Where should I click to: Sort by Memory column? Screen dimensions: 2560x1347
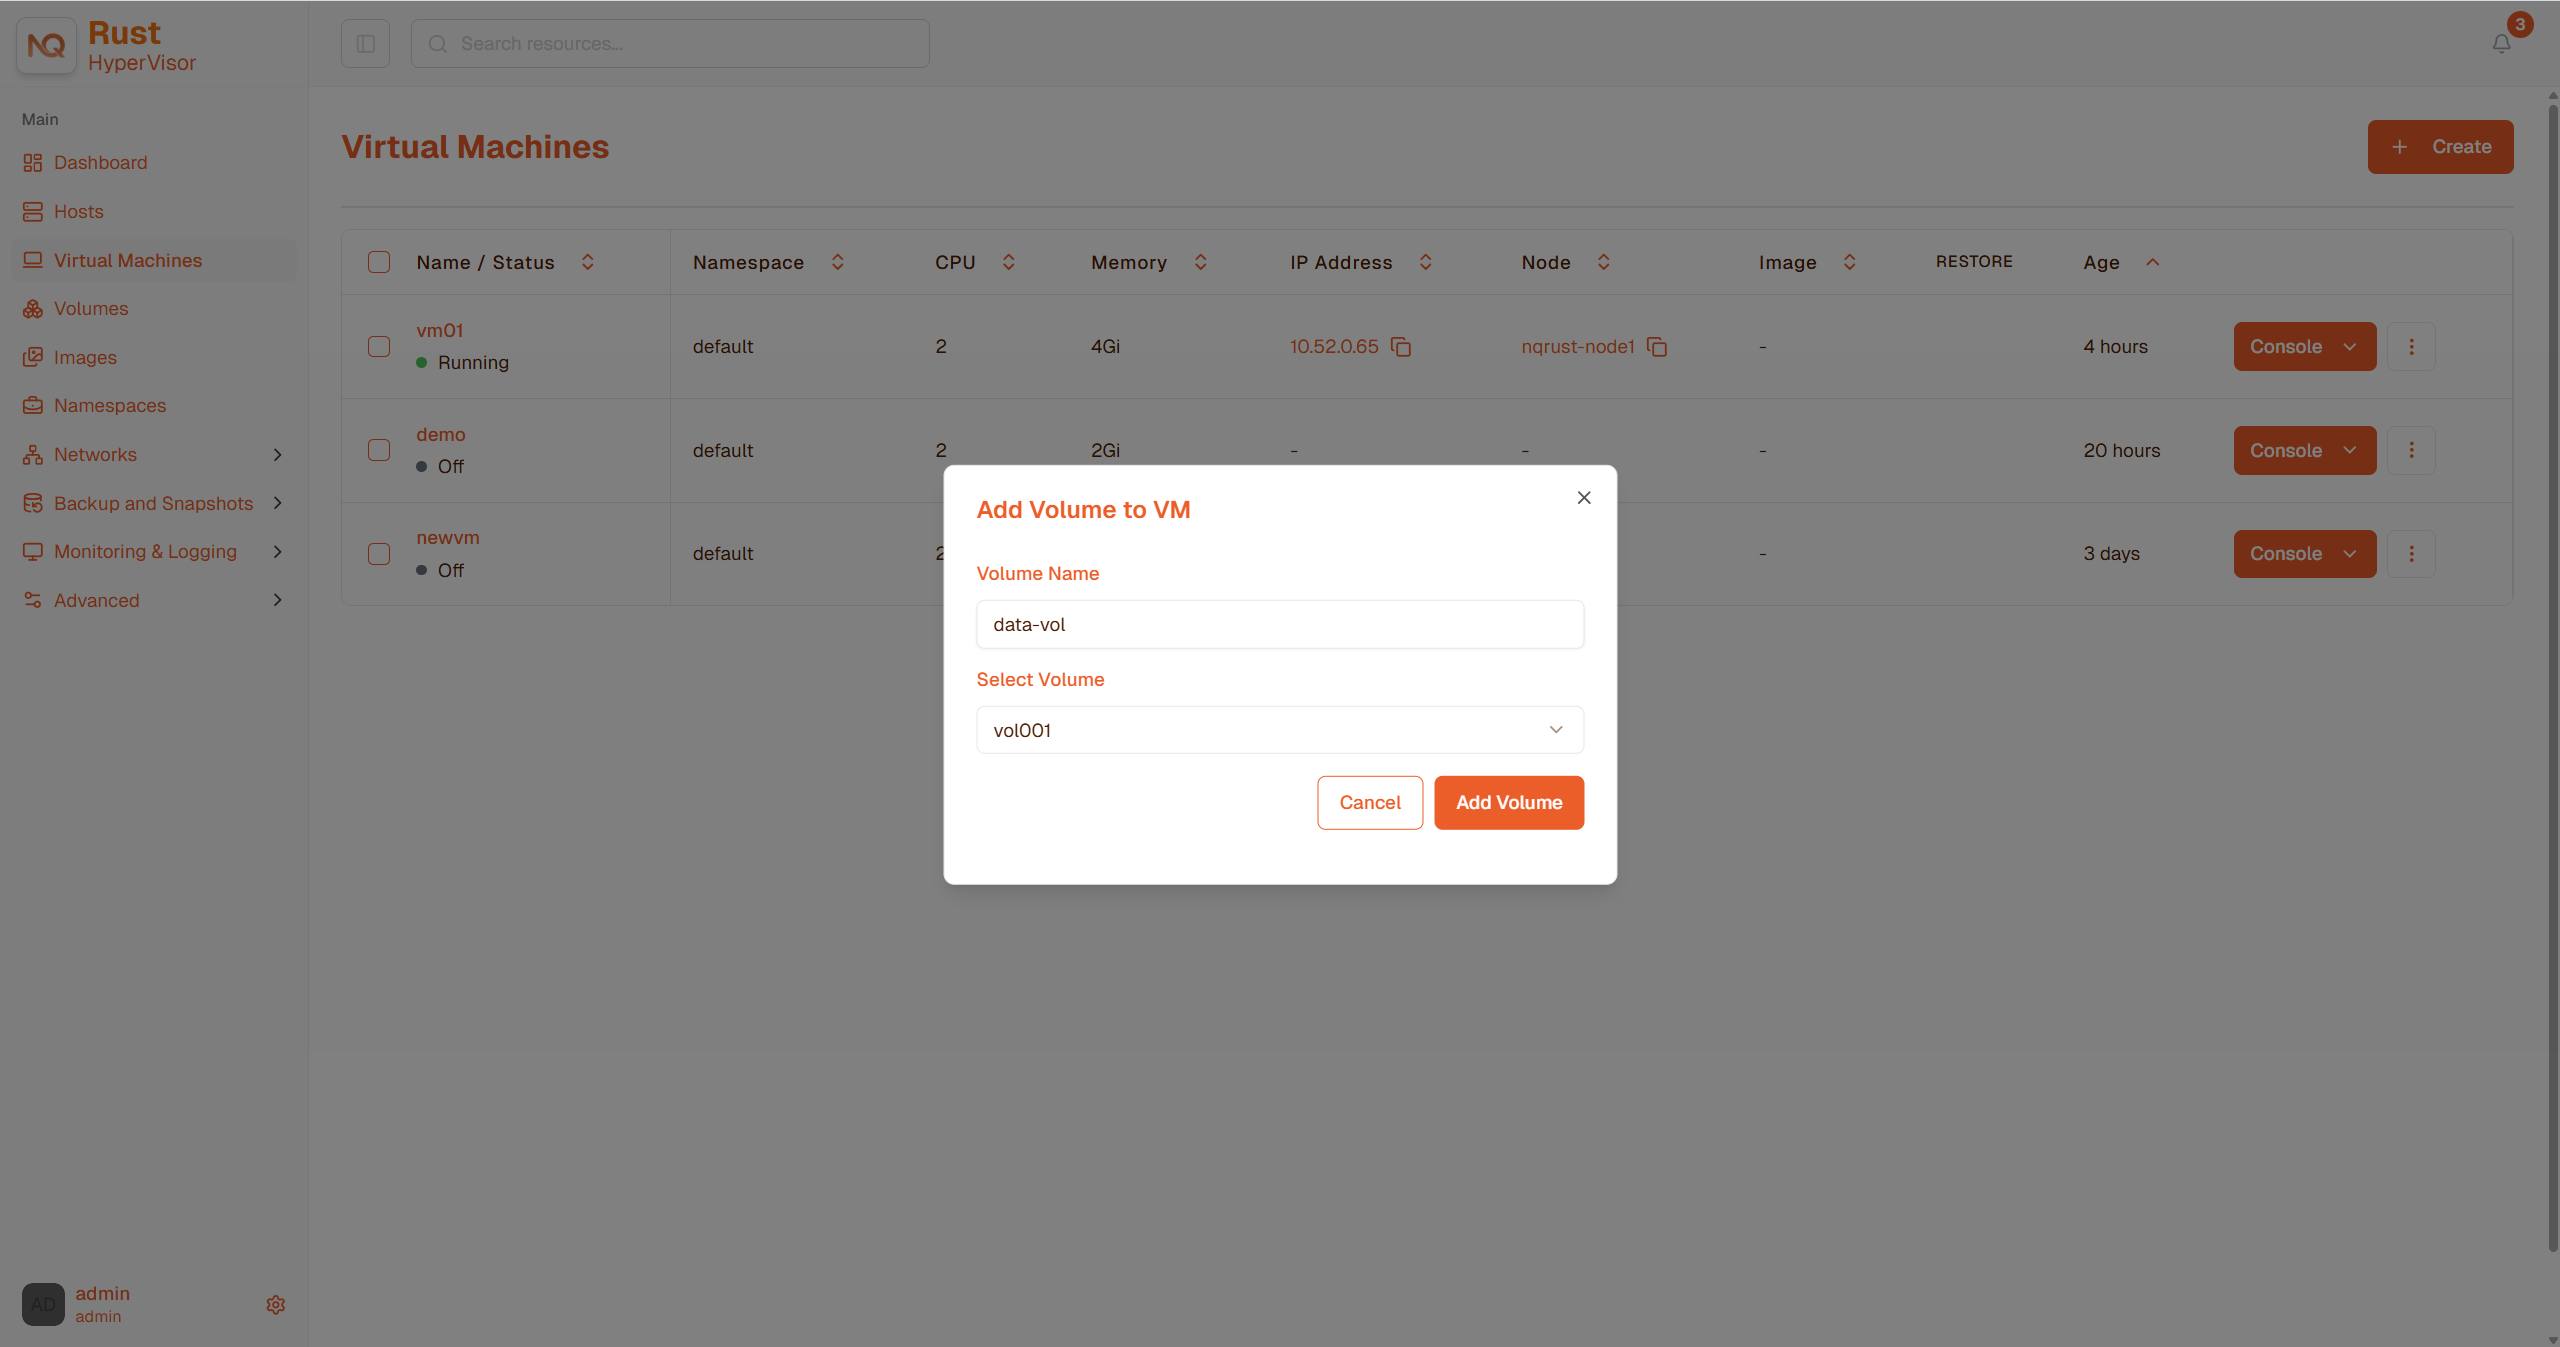click(x=1201, y=262)
